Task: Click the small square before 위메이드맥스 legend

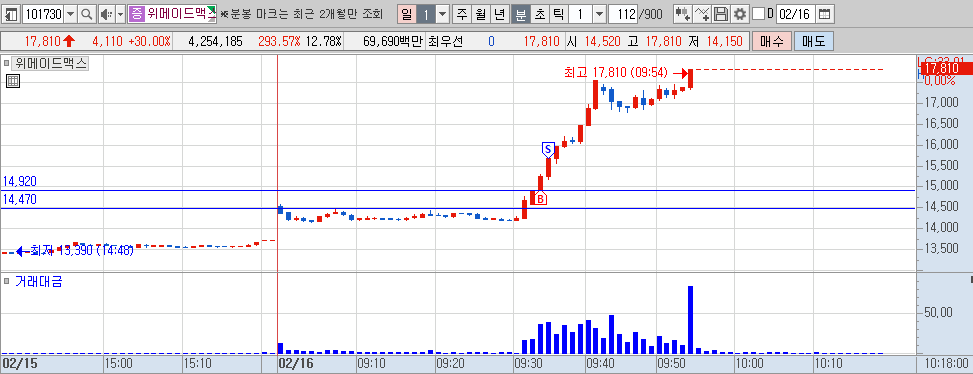Action: [7, 63]
